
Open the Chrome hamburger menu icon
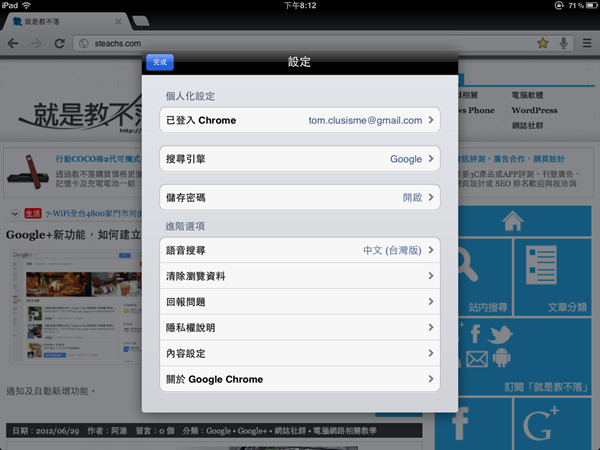coord(587,43)
